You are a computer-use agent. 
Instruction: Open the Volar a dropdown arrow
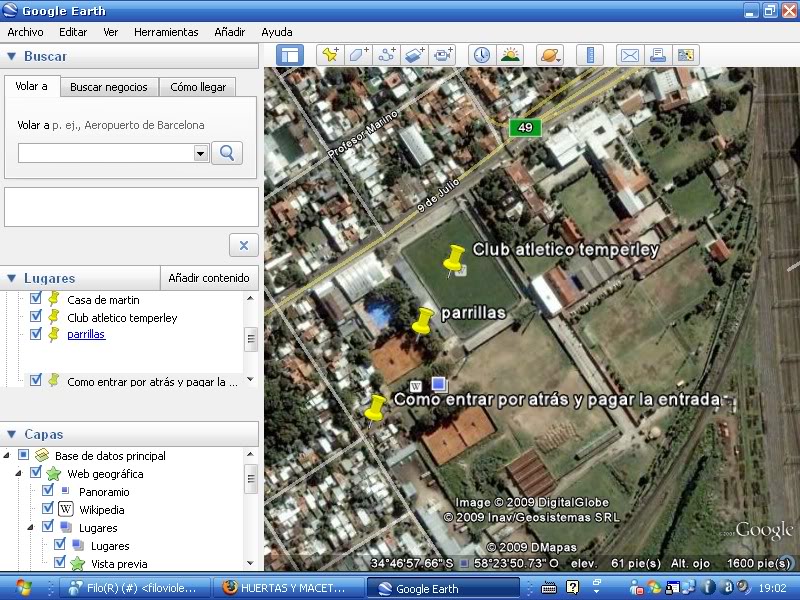tap(201, 153)
